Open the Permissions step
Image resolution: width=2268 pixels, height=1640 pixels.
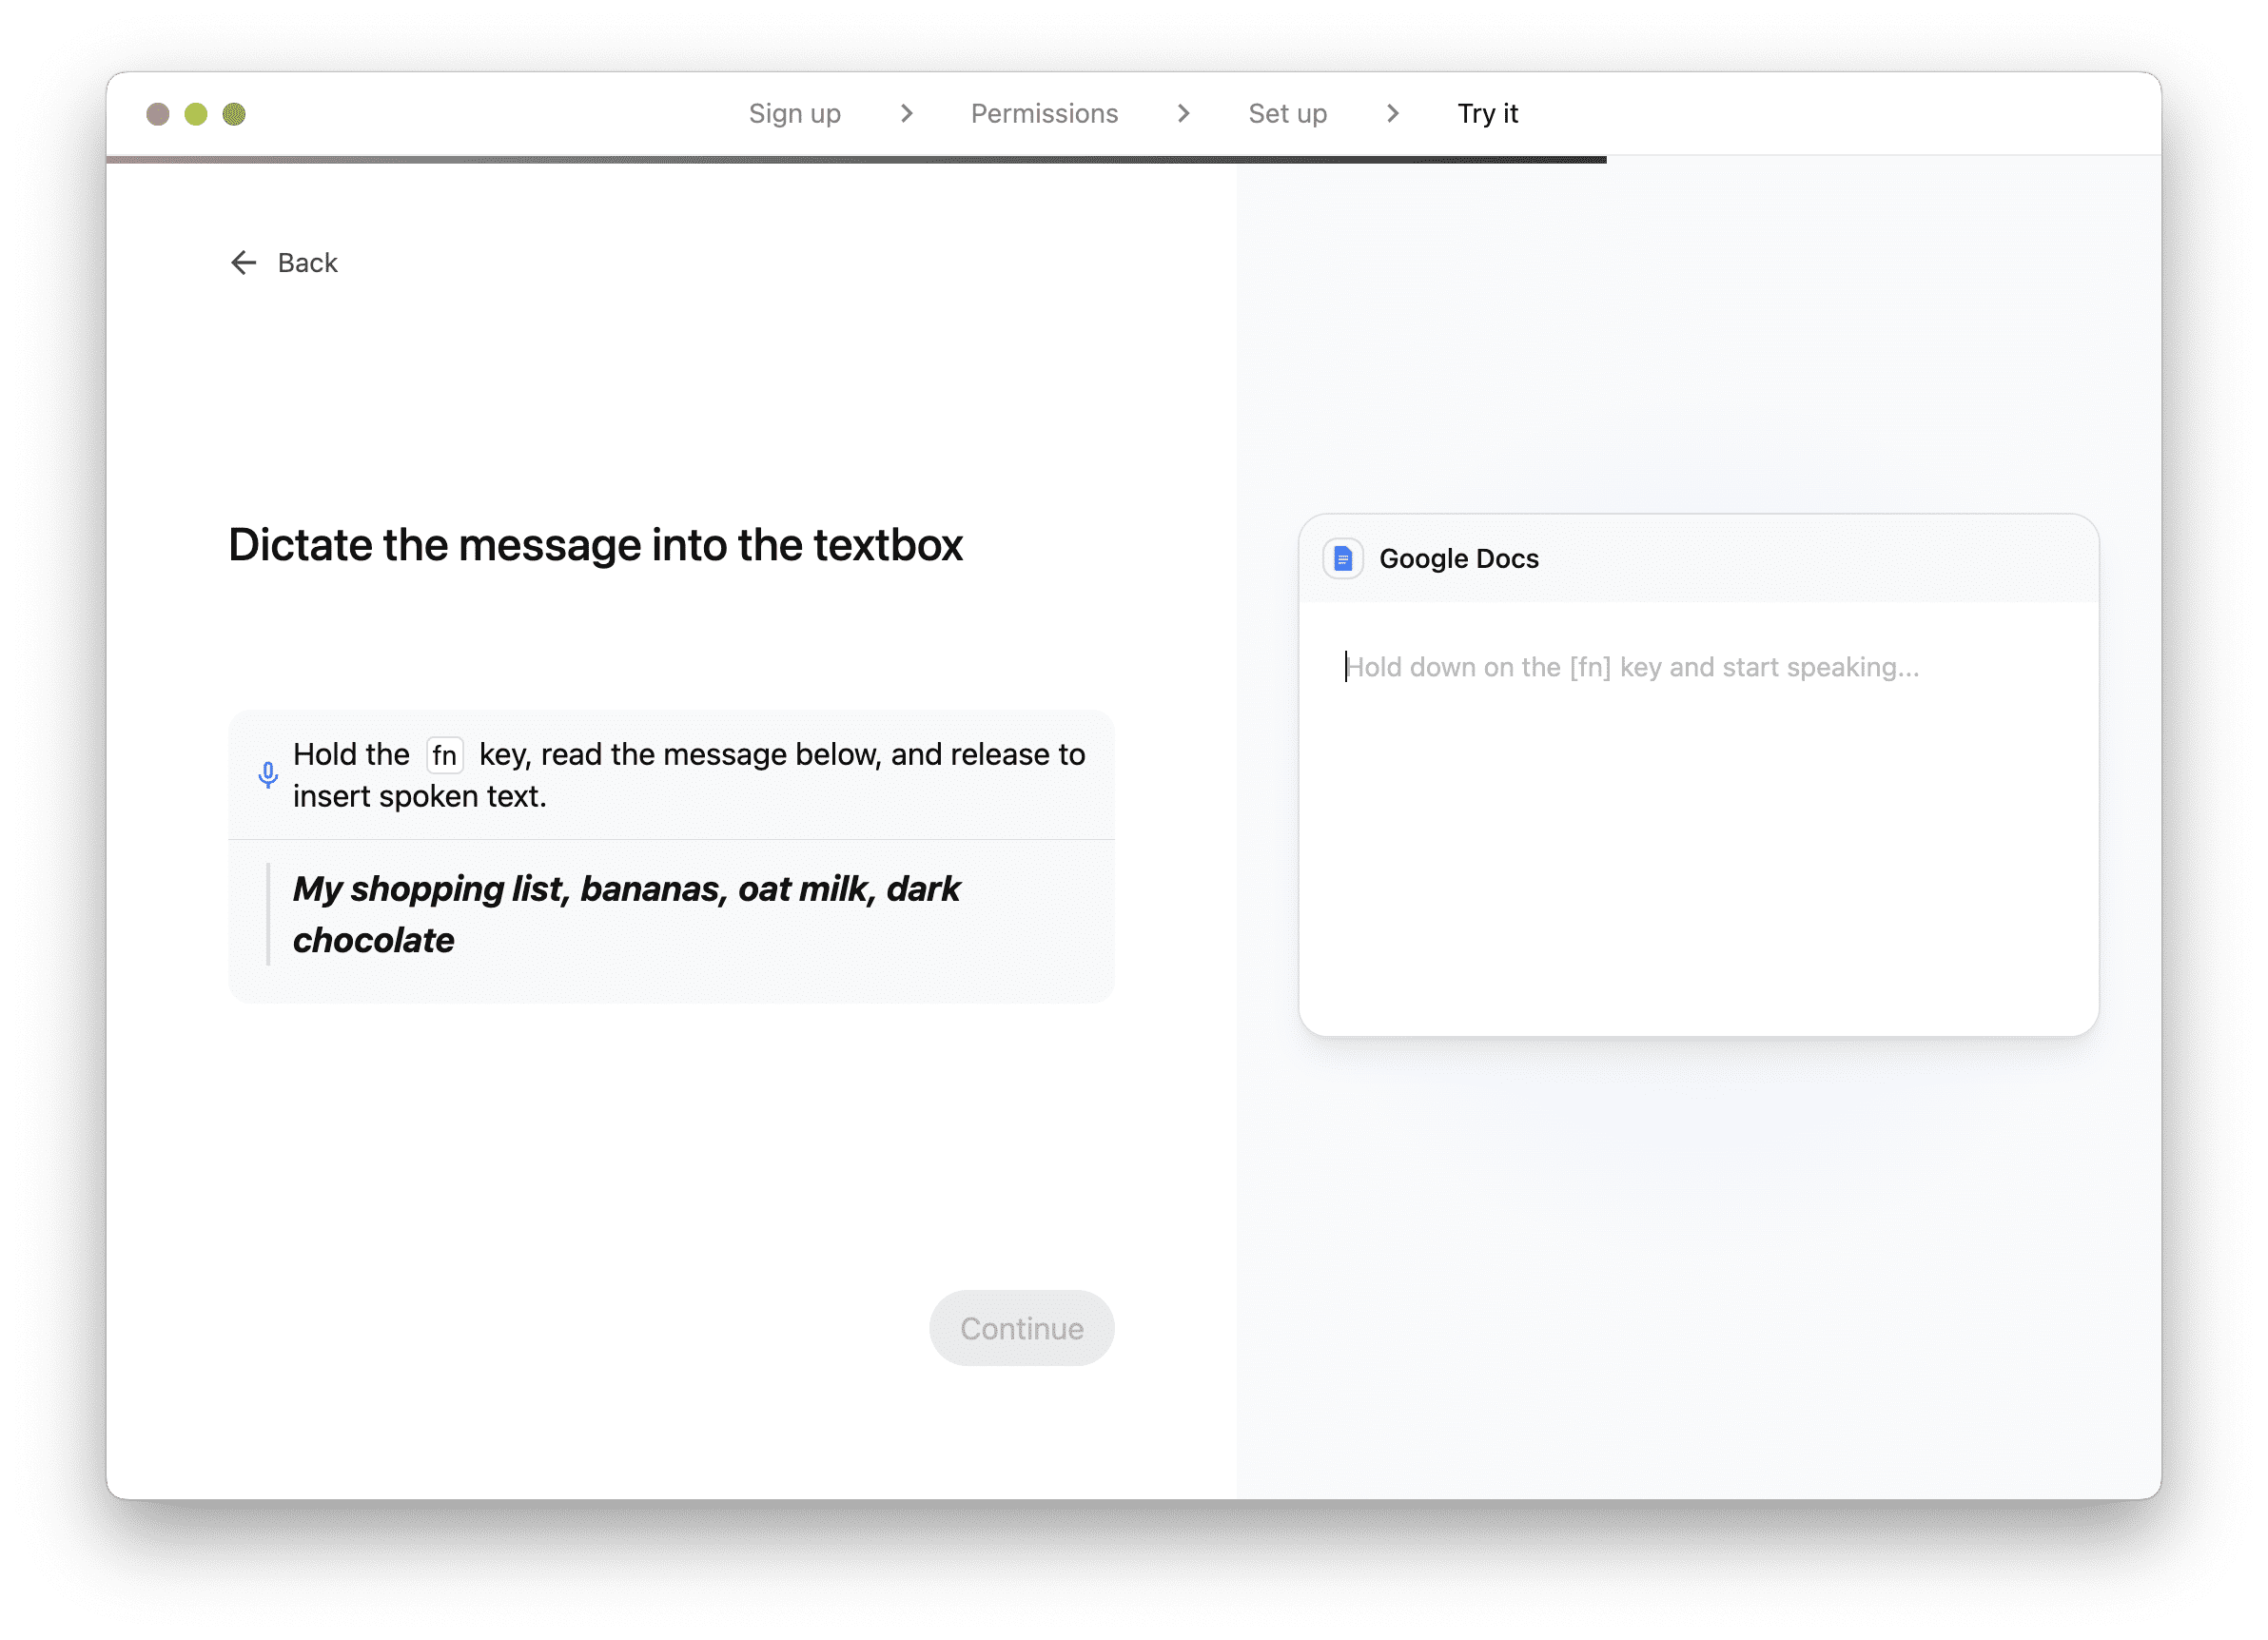coord(1044,114)
